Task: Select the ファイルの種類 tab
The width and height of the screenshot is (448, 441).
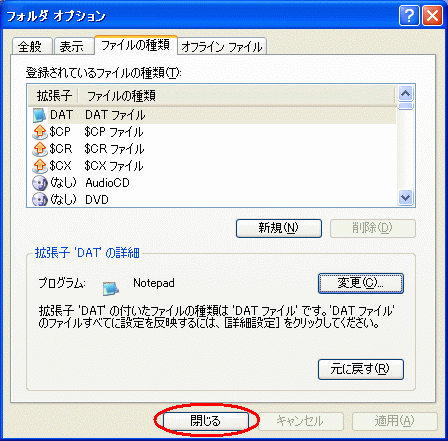Action: [x=136, y=45]
